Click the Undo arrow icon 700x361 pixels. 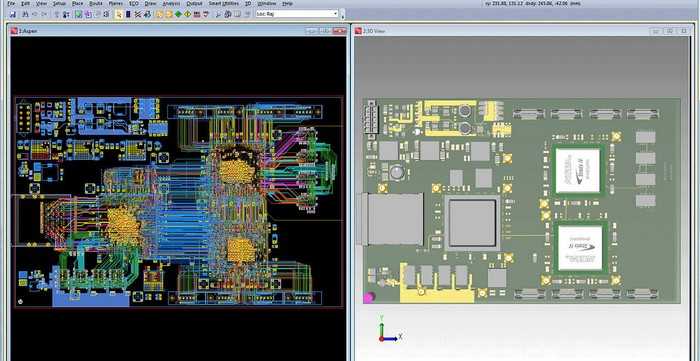pyautogui.click(x=35, y=14)
